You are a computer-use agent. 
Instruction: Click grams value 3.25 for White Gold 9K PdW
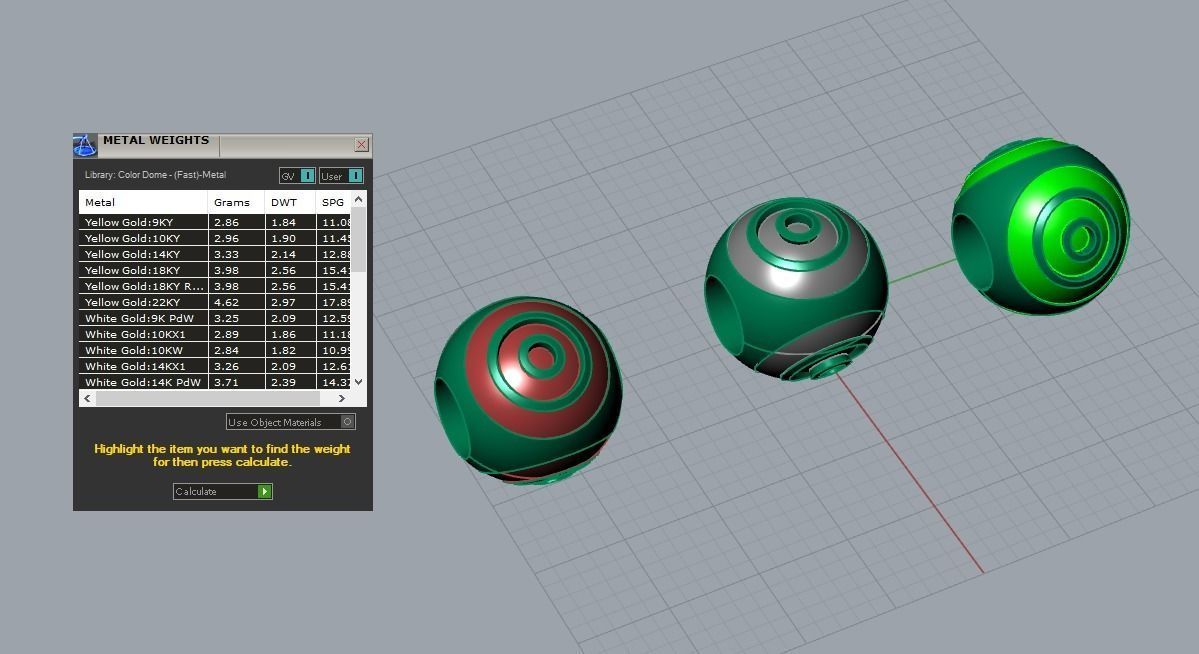click(226, 319)
